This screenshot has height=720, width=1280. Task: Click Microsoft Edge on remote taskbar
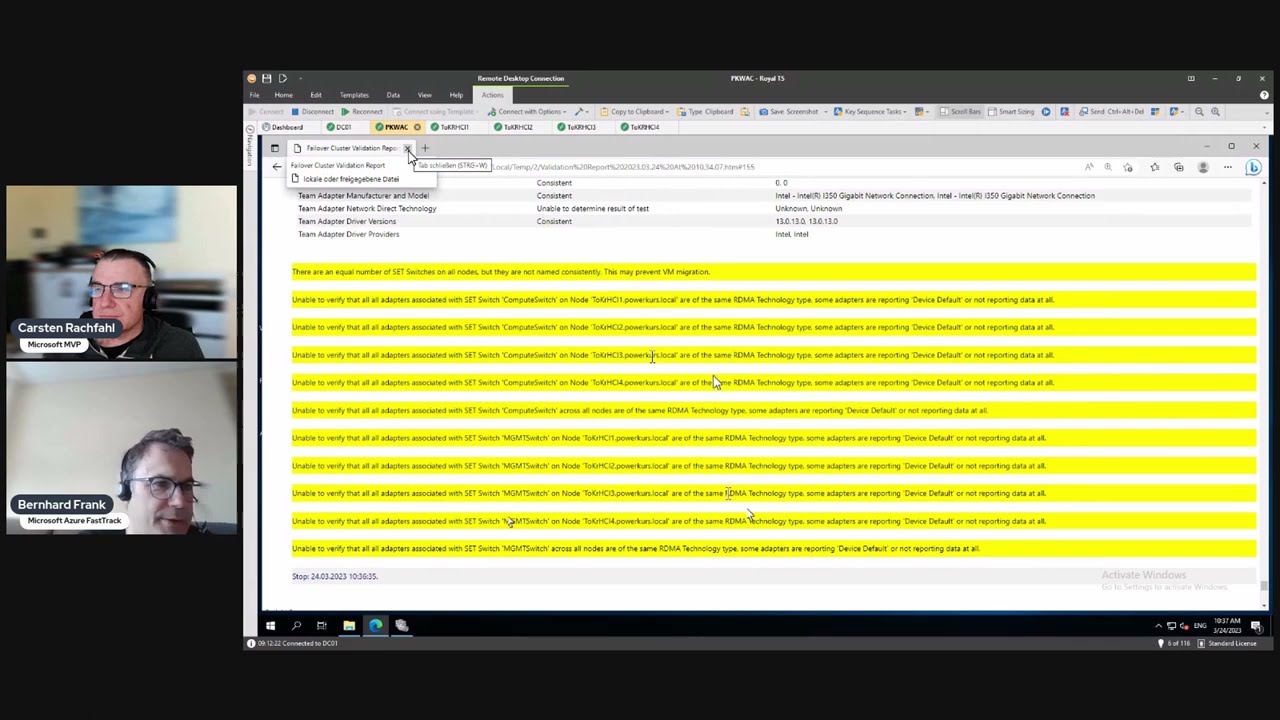(x=375, y=626)
